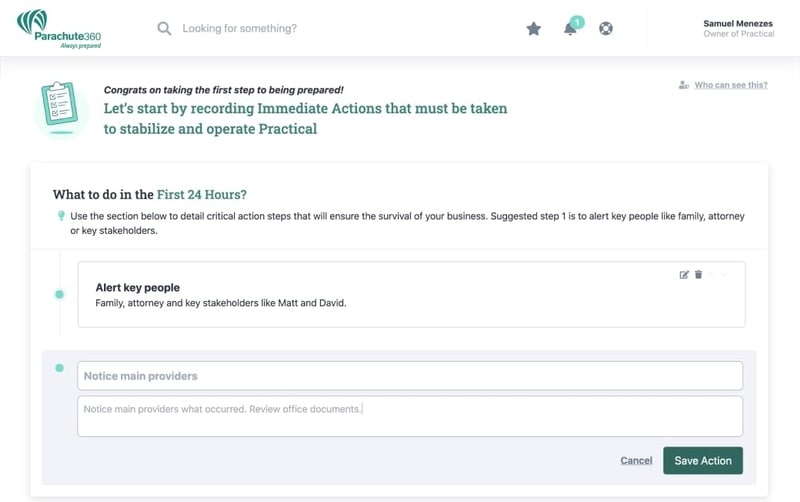Click the Notice main providers title field
800x502 pixels.
click(410, 376)
